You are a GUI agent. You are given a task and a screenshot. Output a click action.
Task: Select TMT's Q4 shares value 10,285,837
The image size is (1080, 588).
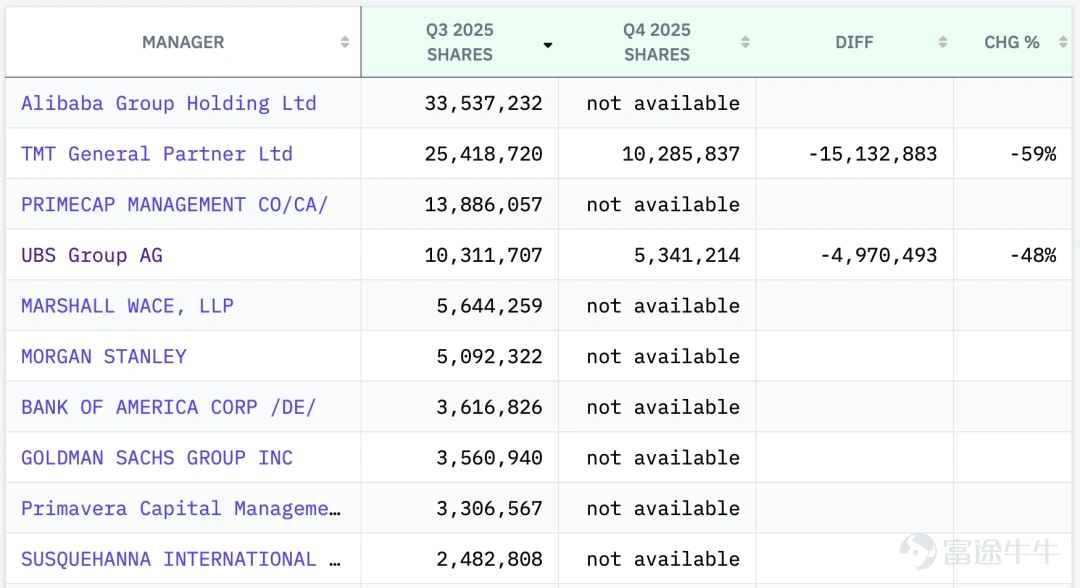[681, 154]
